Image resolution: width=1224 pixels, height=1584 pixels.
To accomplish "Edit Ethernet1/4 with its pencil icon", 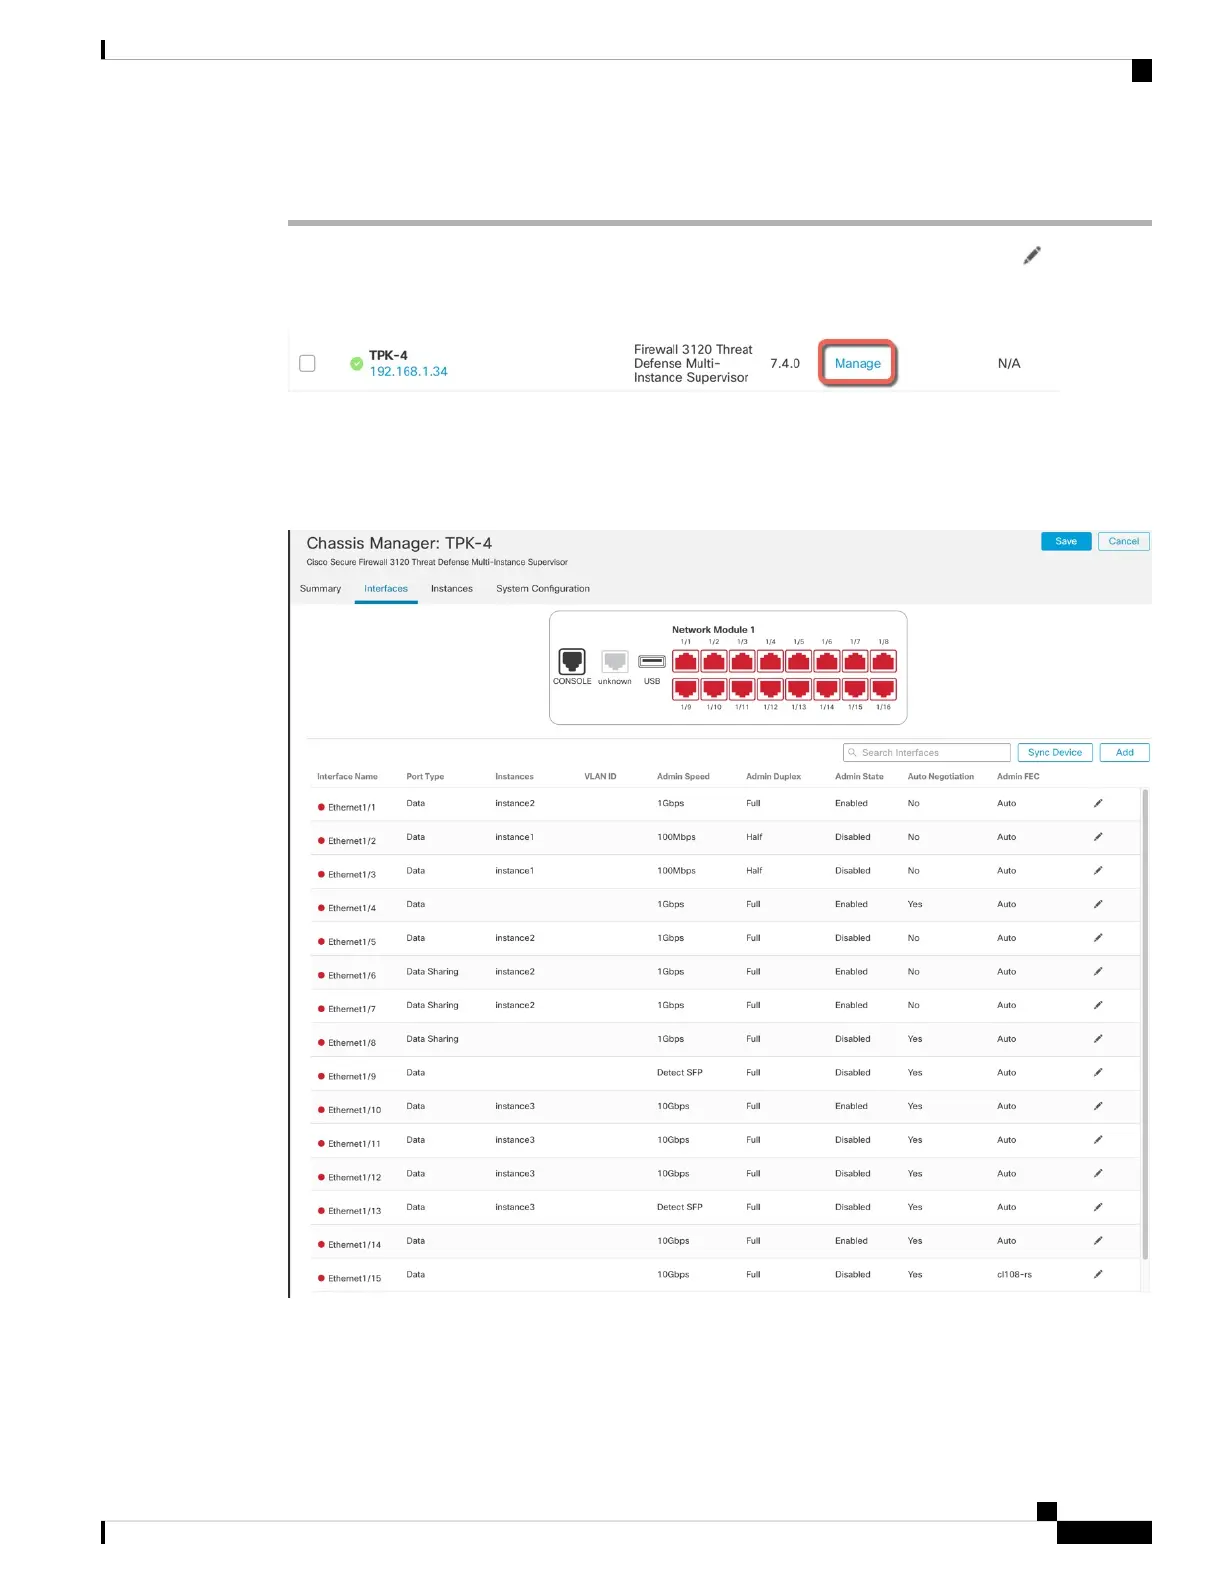I will coord(1098,904).
